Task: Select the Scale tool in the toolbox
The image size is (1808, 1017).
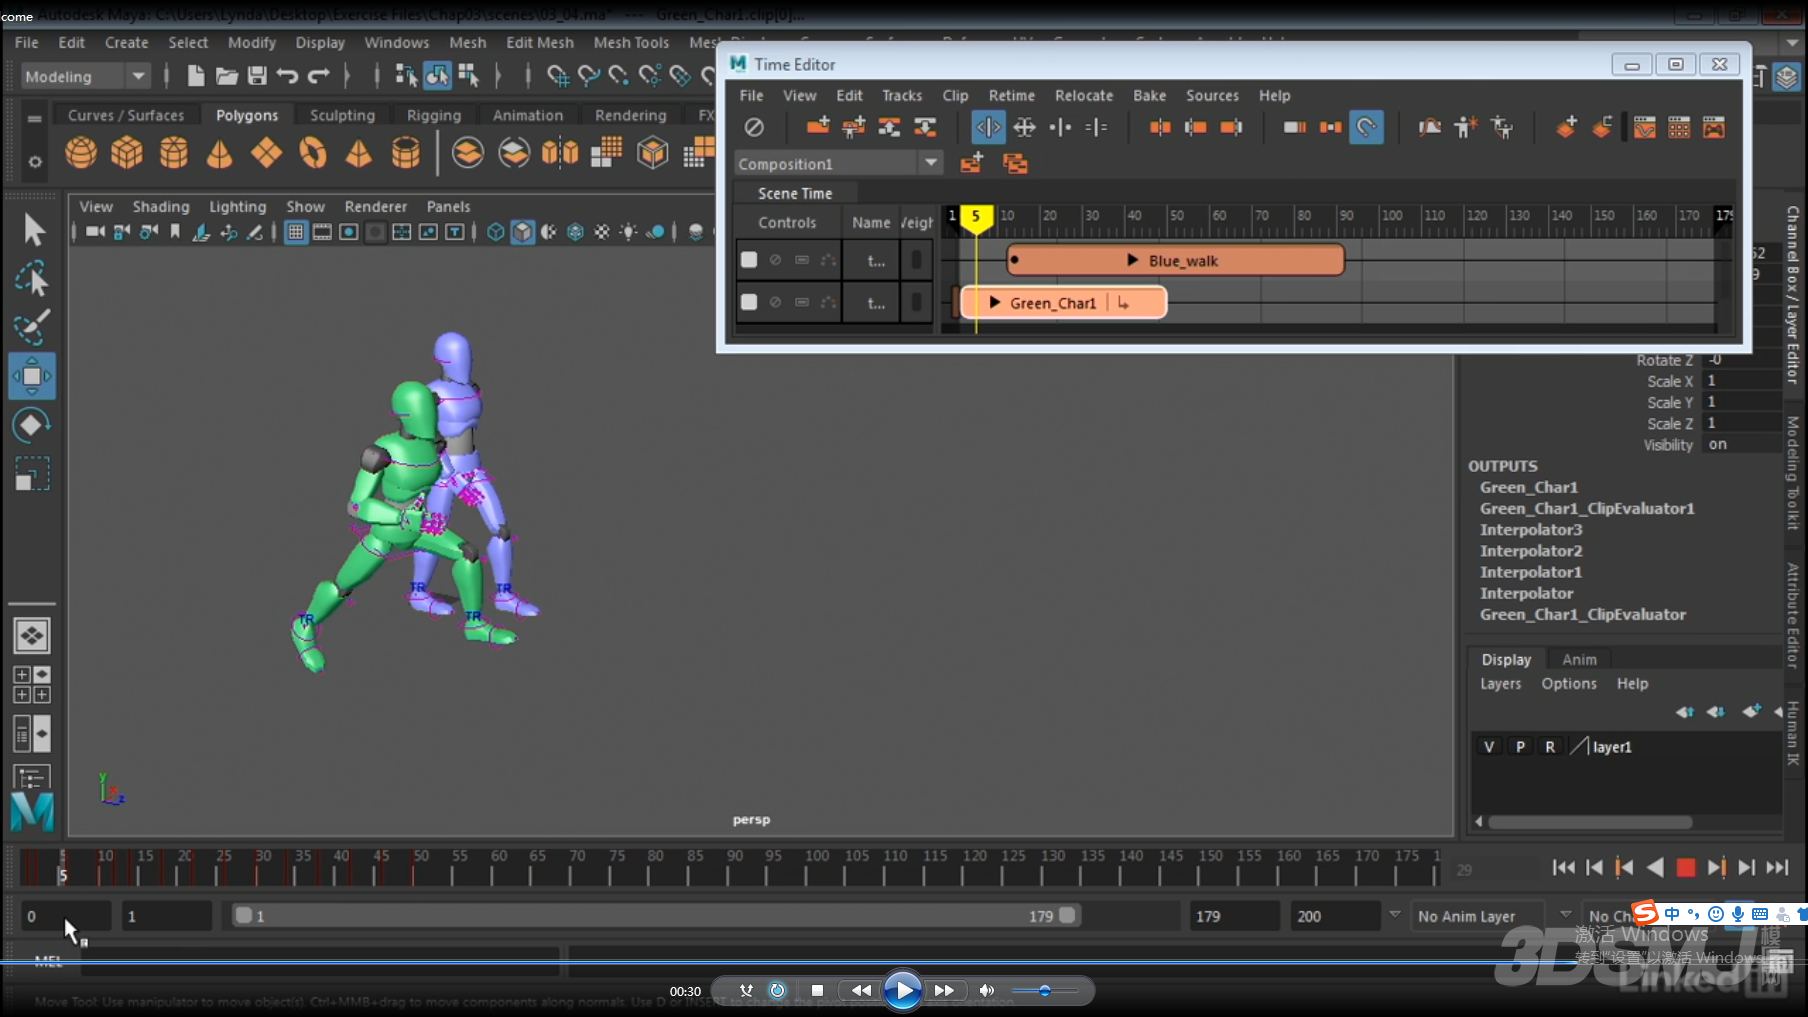Action: pyautogui.click(x=32, y=474)
